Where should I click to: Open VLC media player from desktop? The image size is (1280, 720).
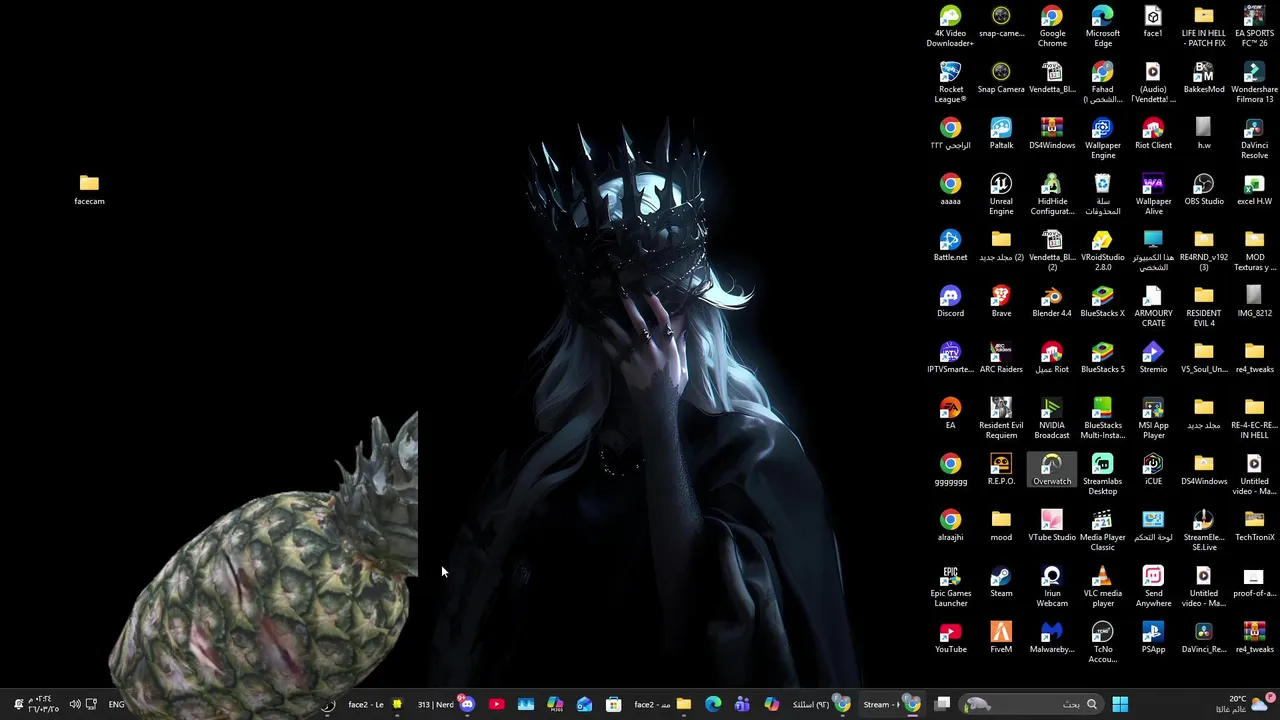click(x=1102, y=586)
